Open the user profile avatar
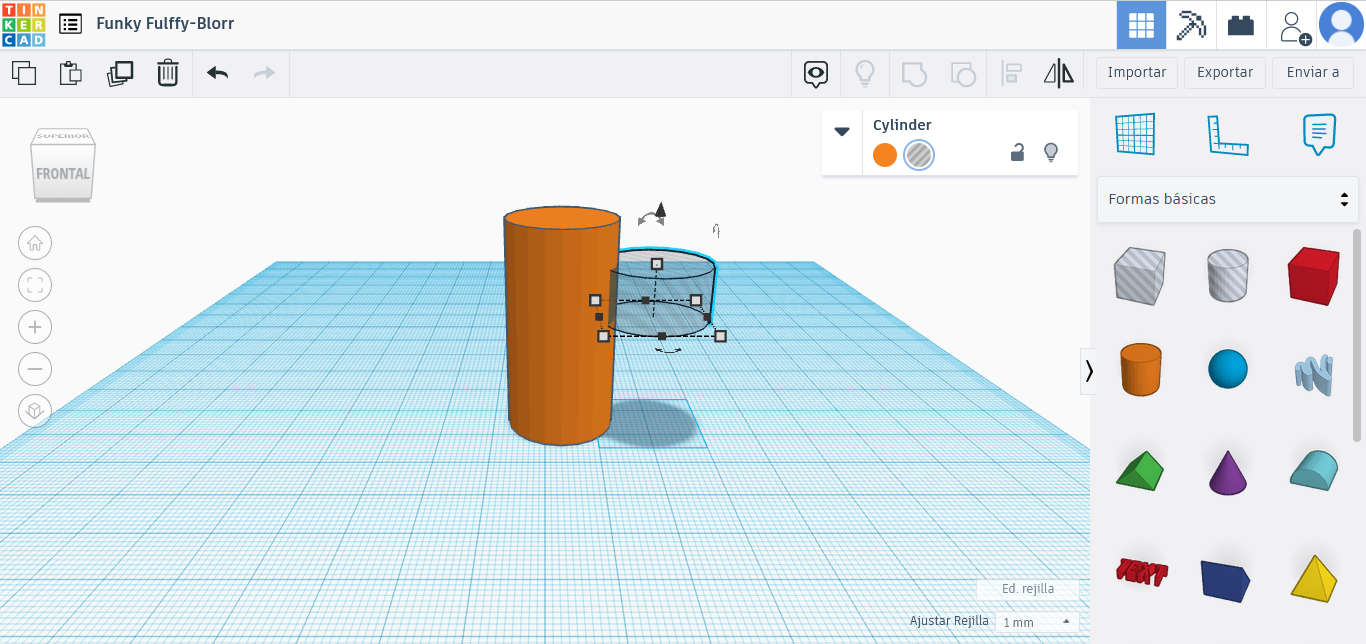Image resolution: width=1366 pixels, height=644 pixels. pyautogui.click(x=1341, y=25)
